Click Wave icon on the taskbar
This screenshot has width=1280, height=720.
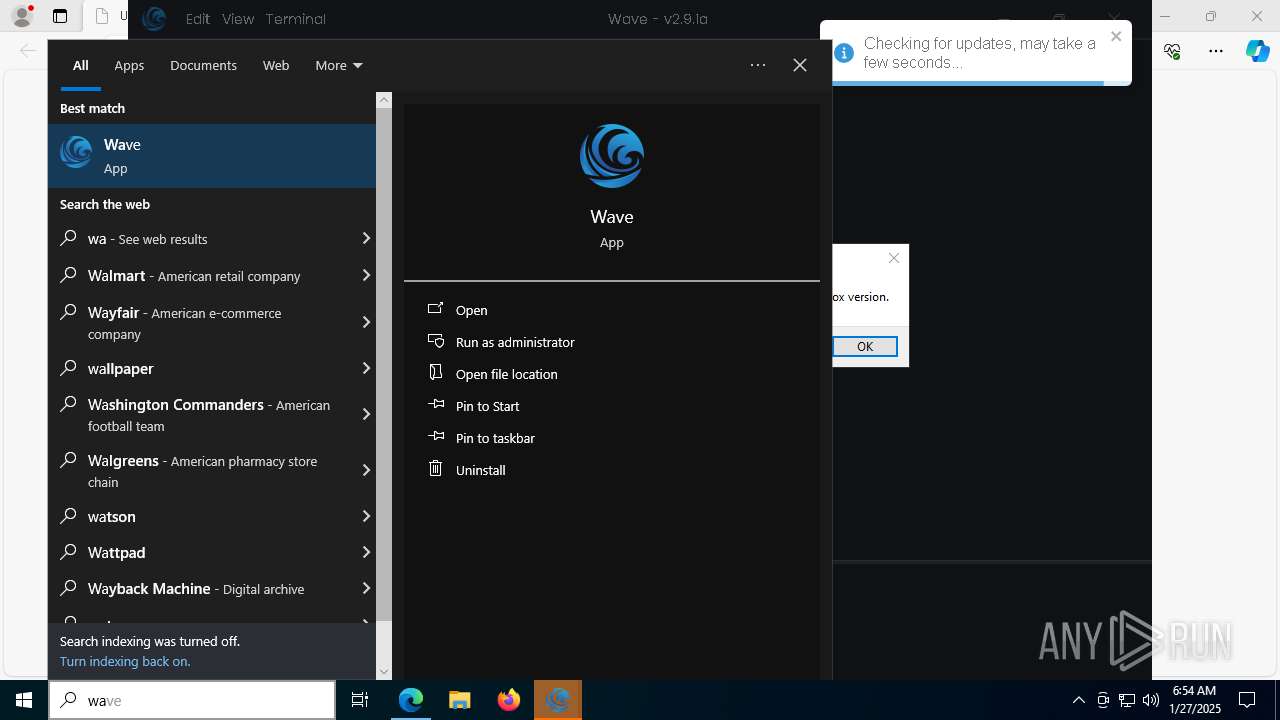point(558,700)
